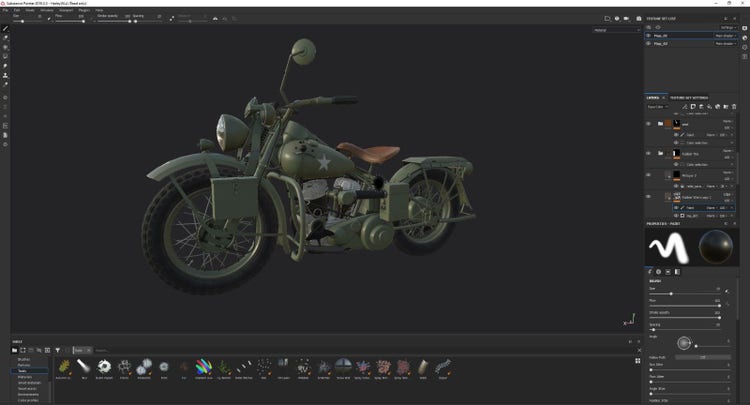Toggle visibility of first texture set

tap(649, 35)
